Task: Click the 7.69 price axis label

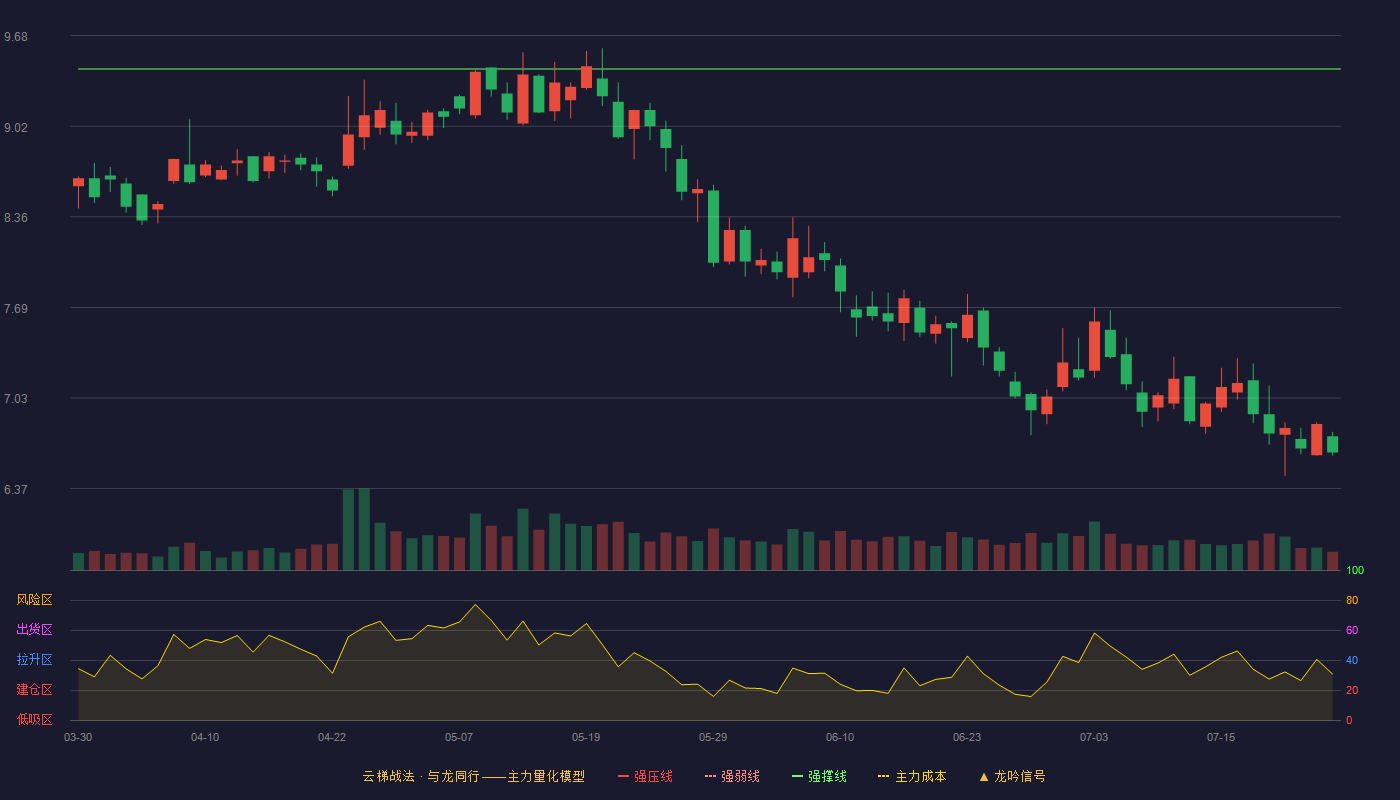Action: 16,308
